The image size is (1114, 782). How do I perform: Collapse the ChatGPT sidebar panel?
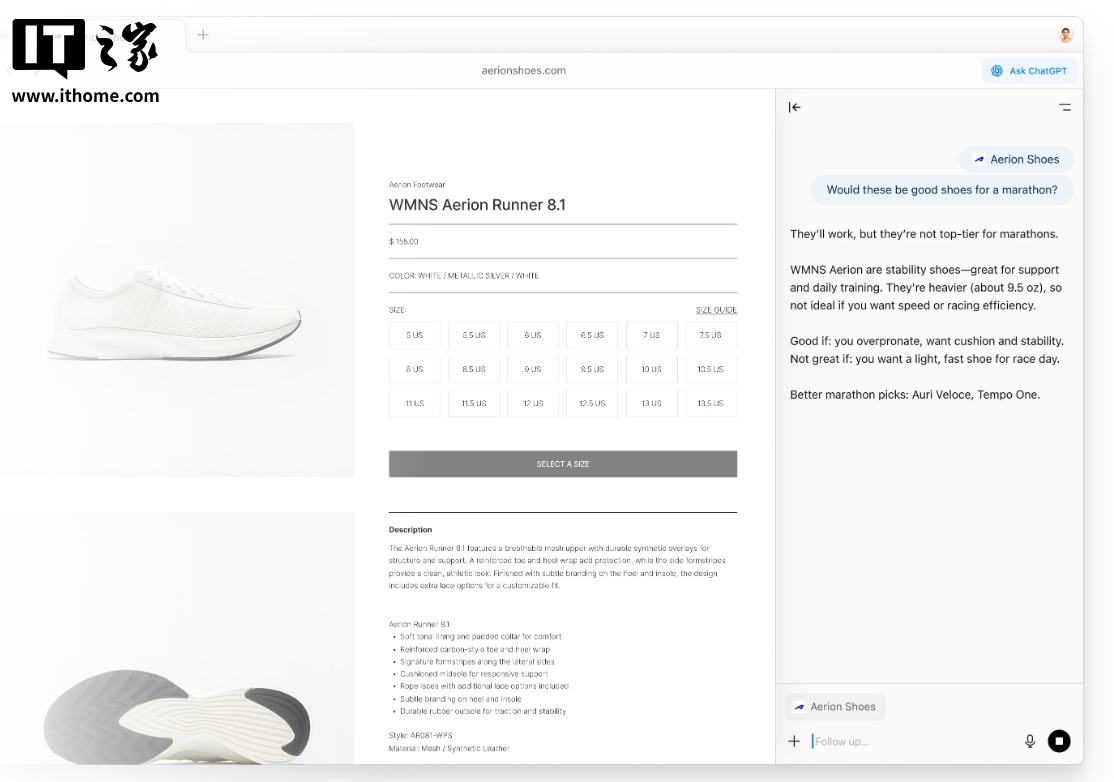tap(794, 107)
